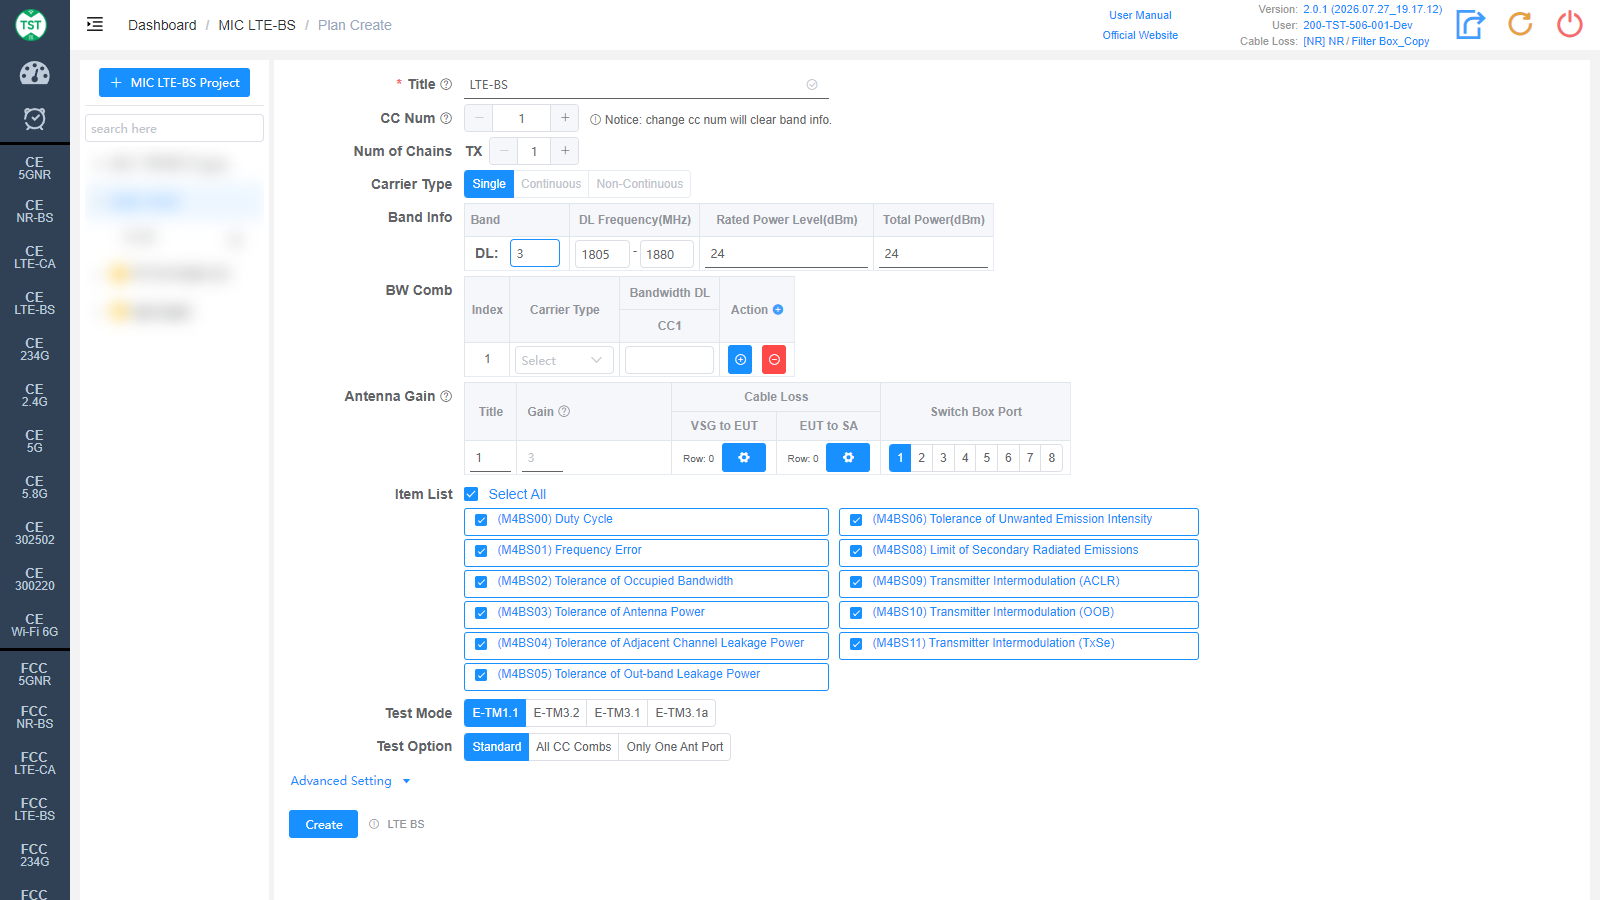
Task: Open the dashboard gauge icon in sidebar
Action: pyautogui.click(x=34, y=73)
